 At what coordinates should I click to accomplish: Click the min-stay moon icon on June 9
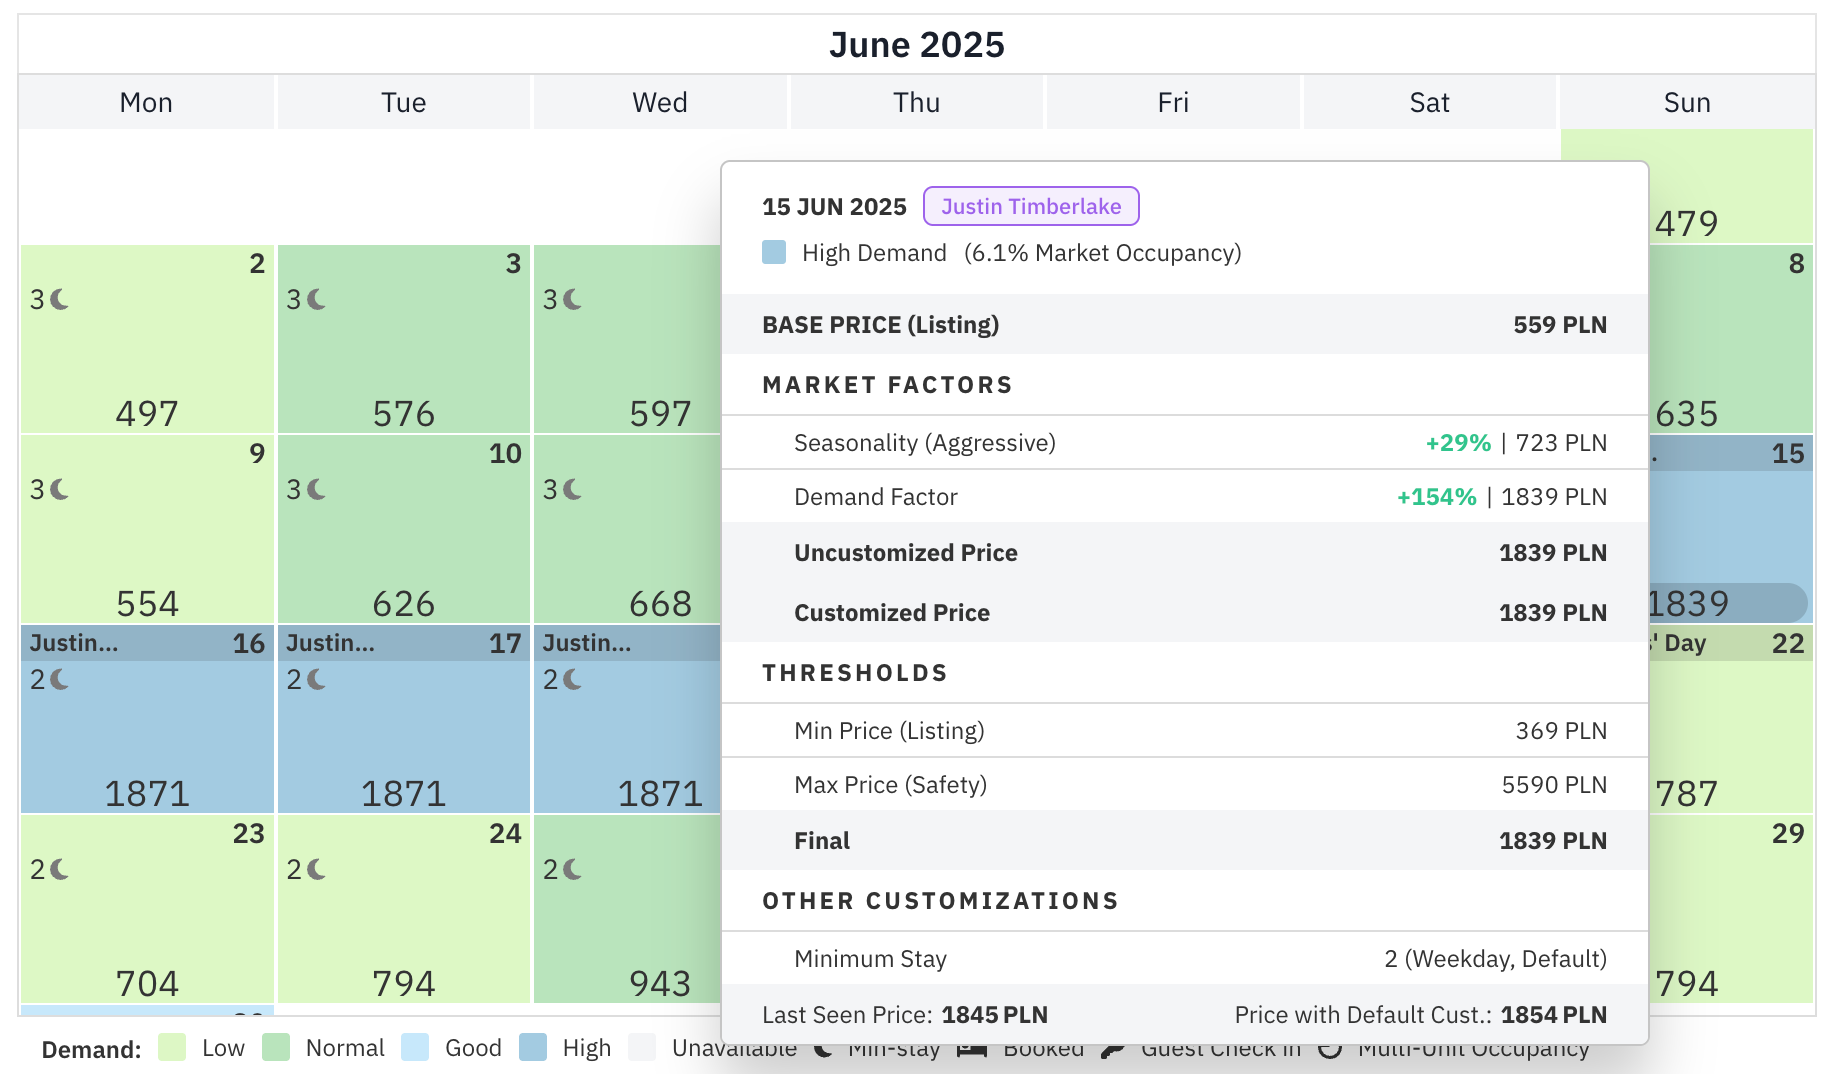pyautogui.click(x=60, y=489)
